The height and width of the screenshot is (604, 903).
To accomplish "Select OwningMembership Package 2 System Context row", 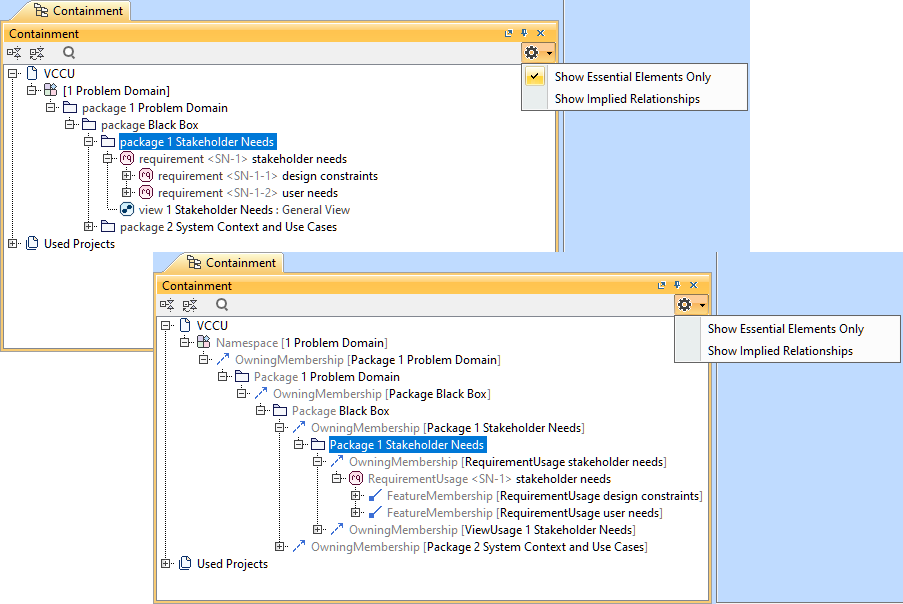I will (x=478, y=547).
